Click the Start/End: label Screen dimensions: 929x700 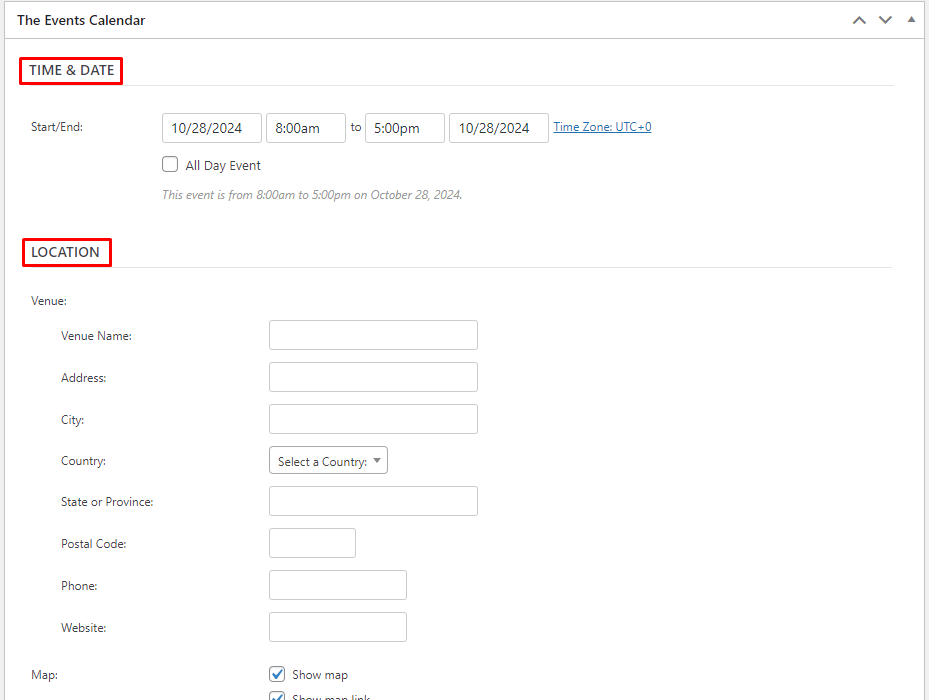point(57,127)
